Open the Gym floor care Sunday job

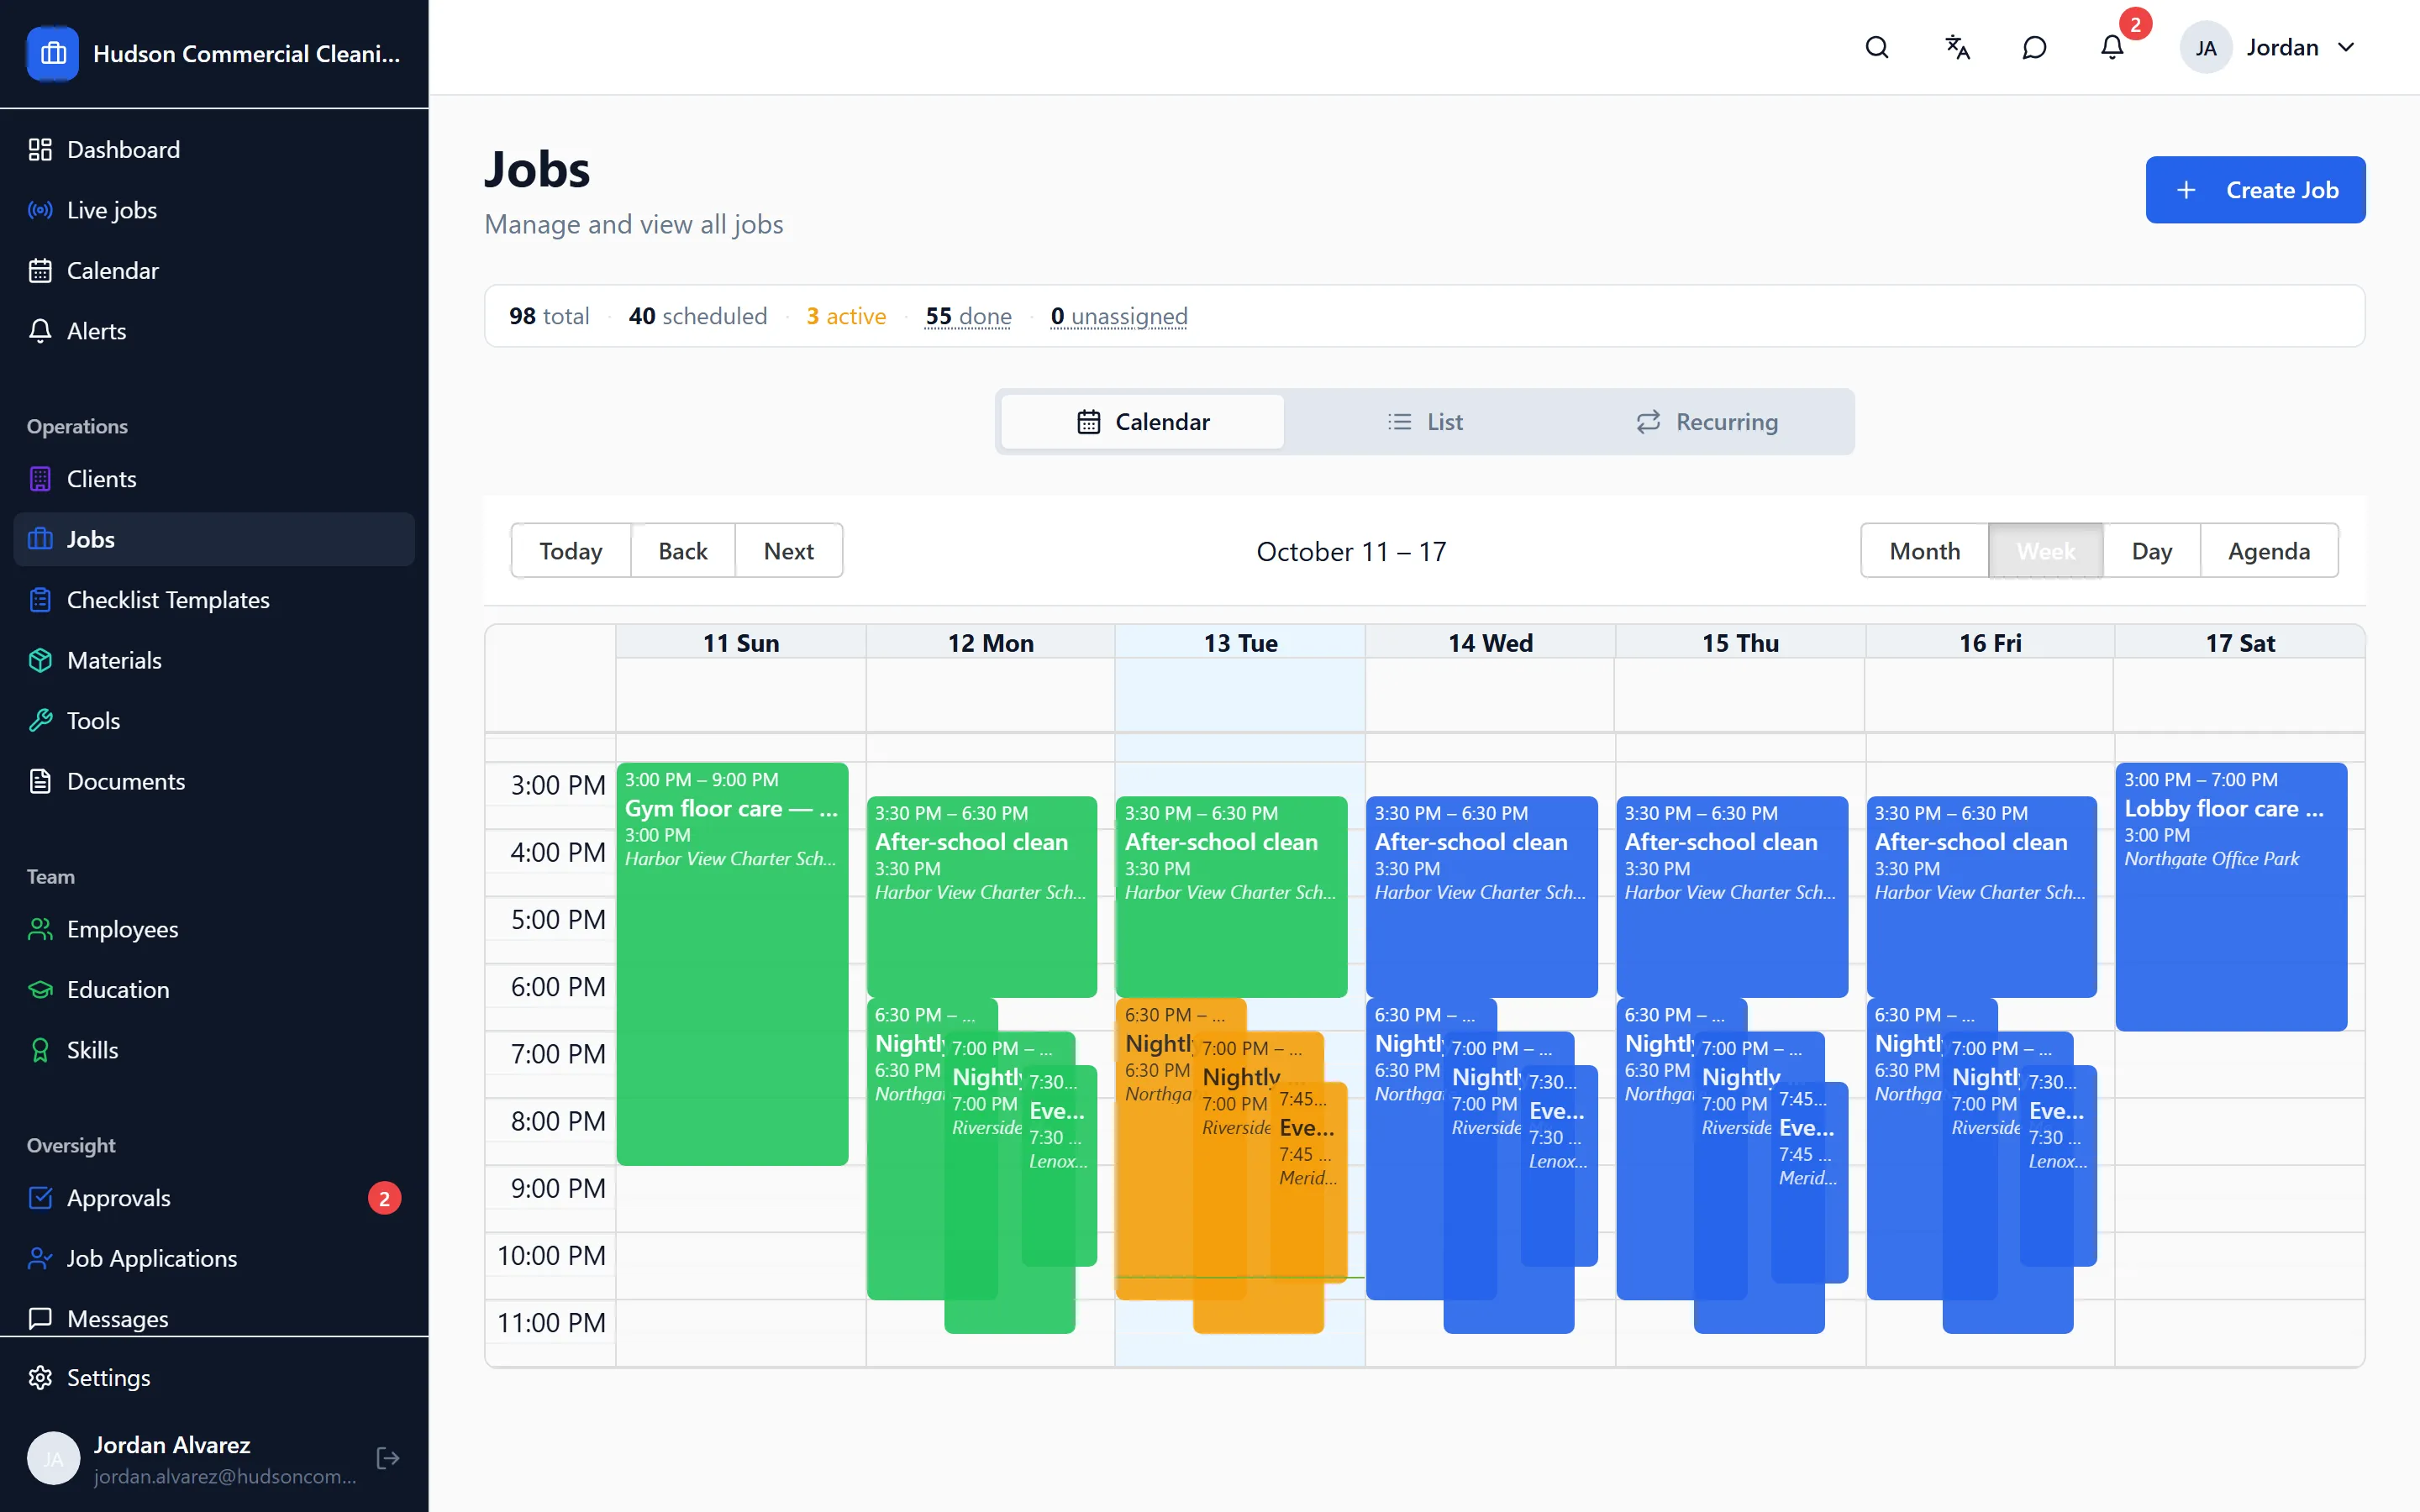click(x=733, y=964)
